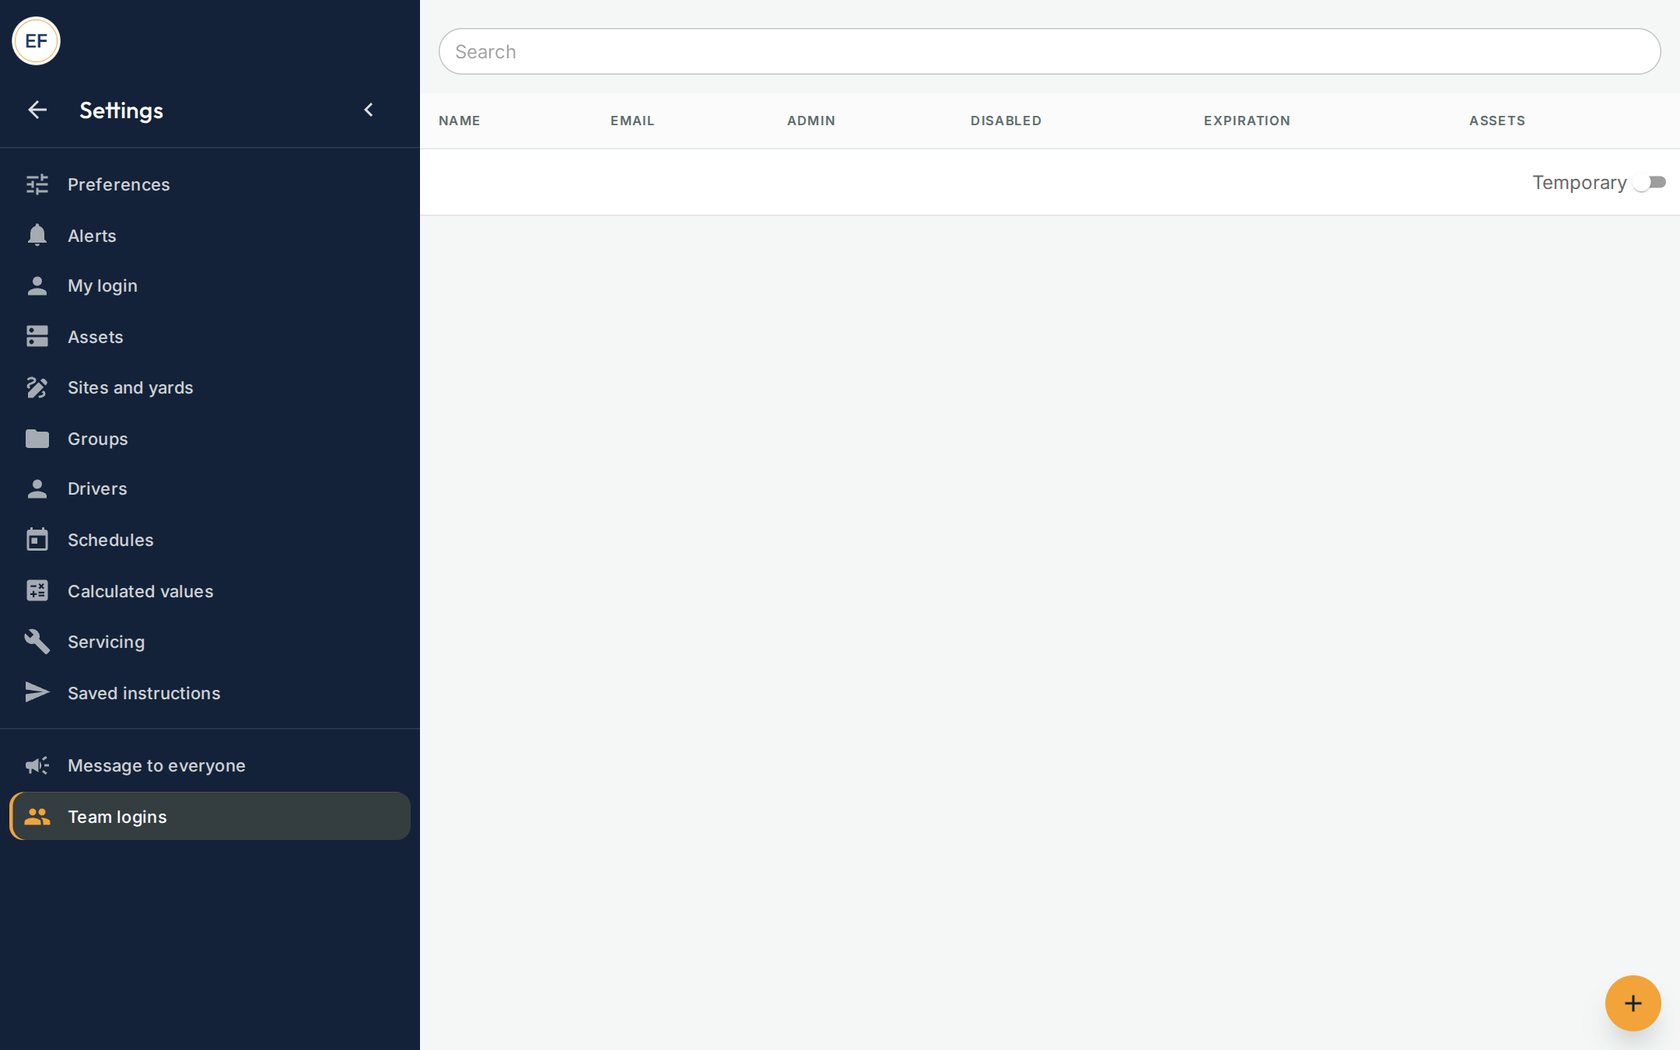Image resolution: width=1680 pixels, height=1050 pixels.
Task: Focus the Search input field
Action: [1049, 51]
